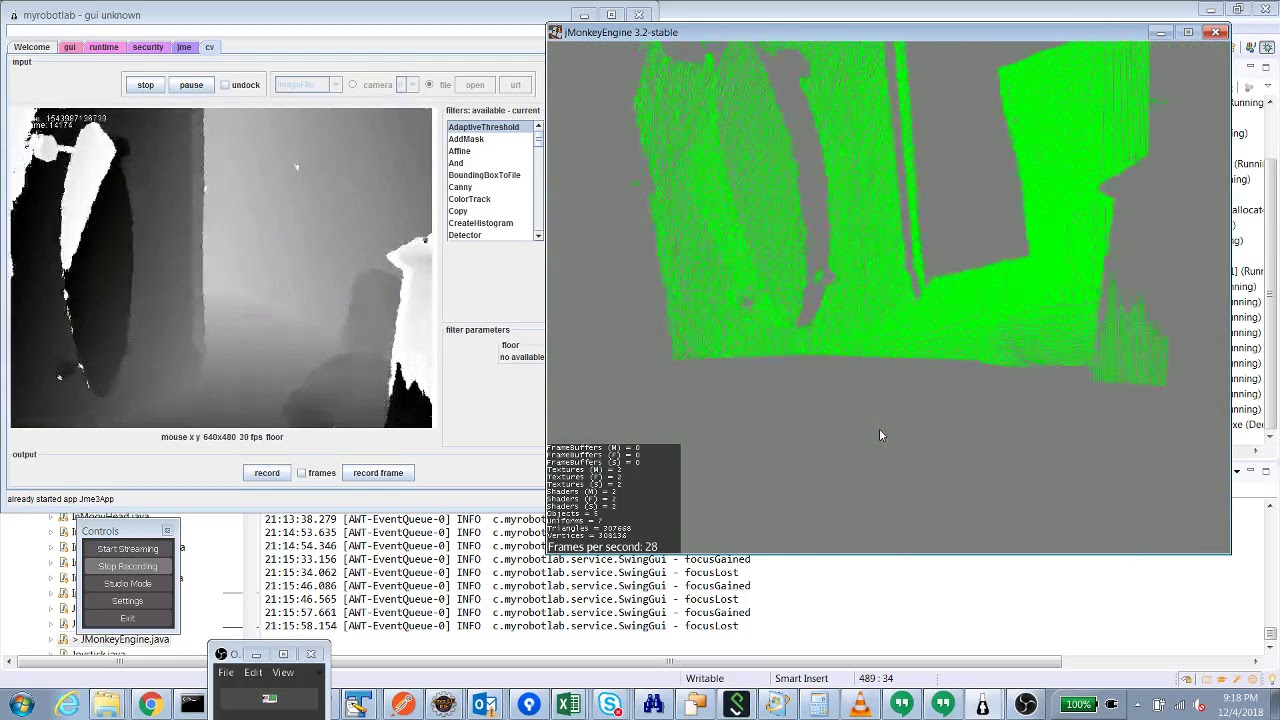This screenshot has height=720, width=1280.
Task: Choose BoundingBoxToFile filter
Action: pos(490,175)
